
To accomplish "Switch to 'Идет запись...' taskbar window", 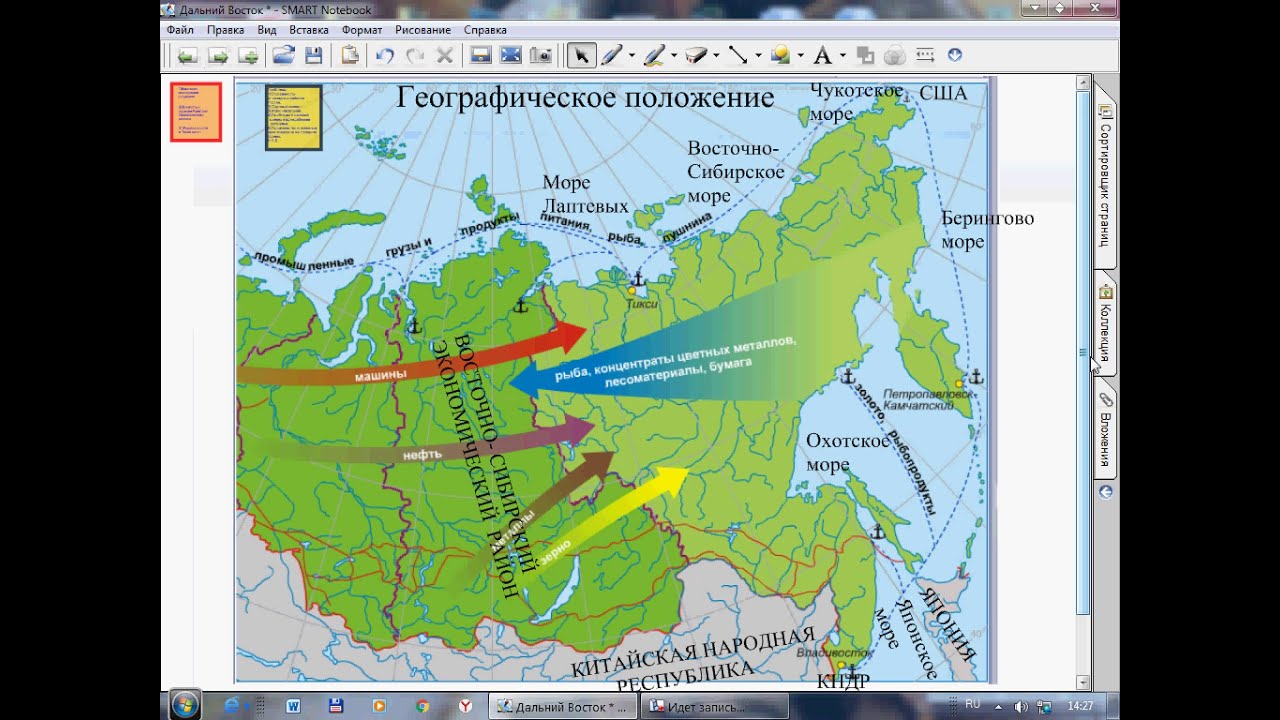I will [x=714, y=706].
